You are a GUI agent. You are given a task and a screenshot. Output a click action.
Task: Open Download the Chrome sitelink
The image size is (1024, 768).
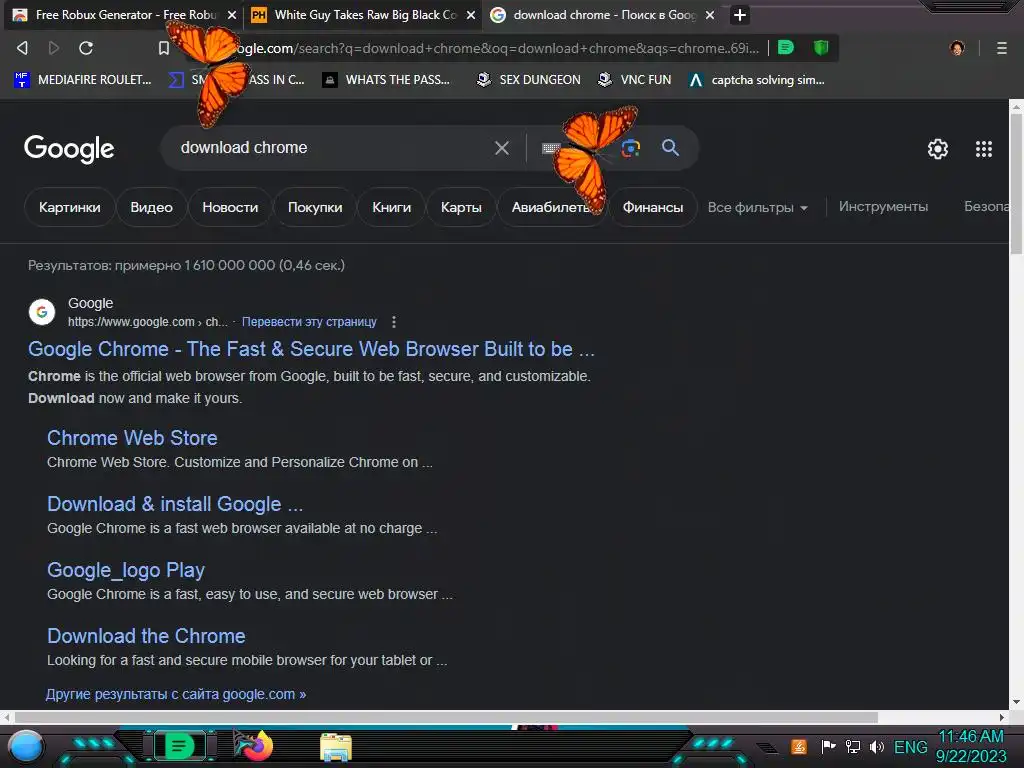[146, 635]
